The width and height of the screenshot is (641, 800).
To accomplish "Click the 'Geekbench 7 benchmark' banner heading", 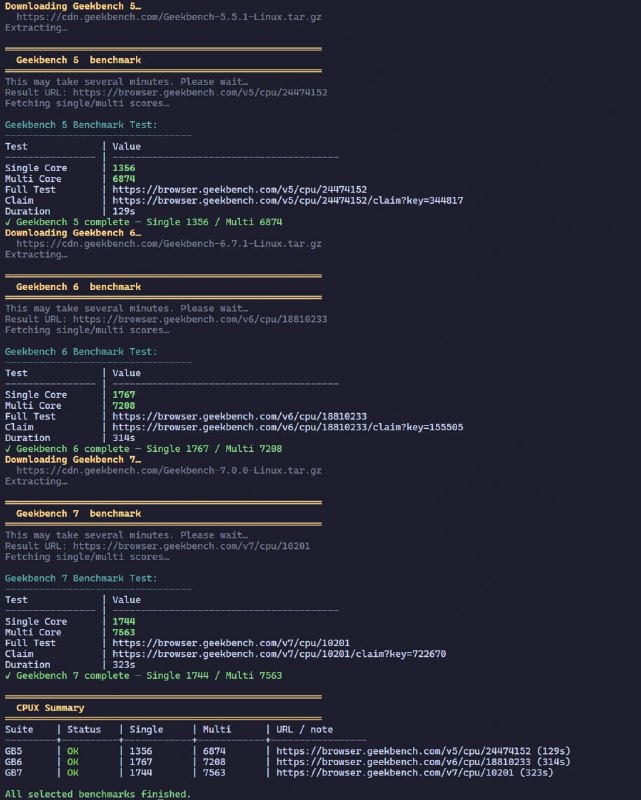I will tap(79, 514).
